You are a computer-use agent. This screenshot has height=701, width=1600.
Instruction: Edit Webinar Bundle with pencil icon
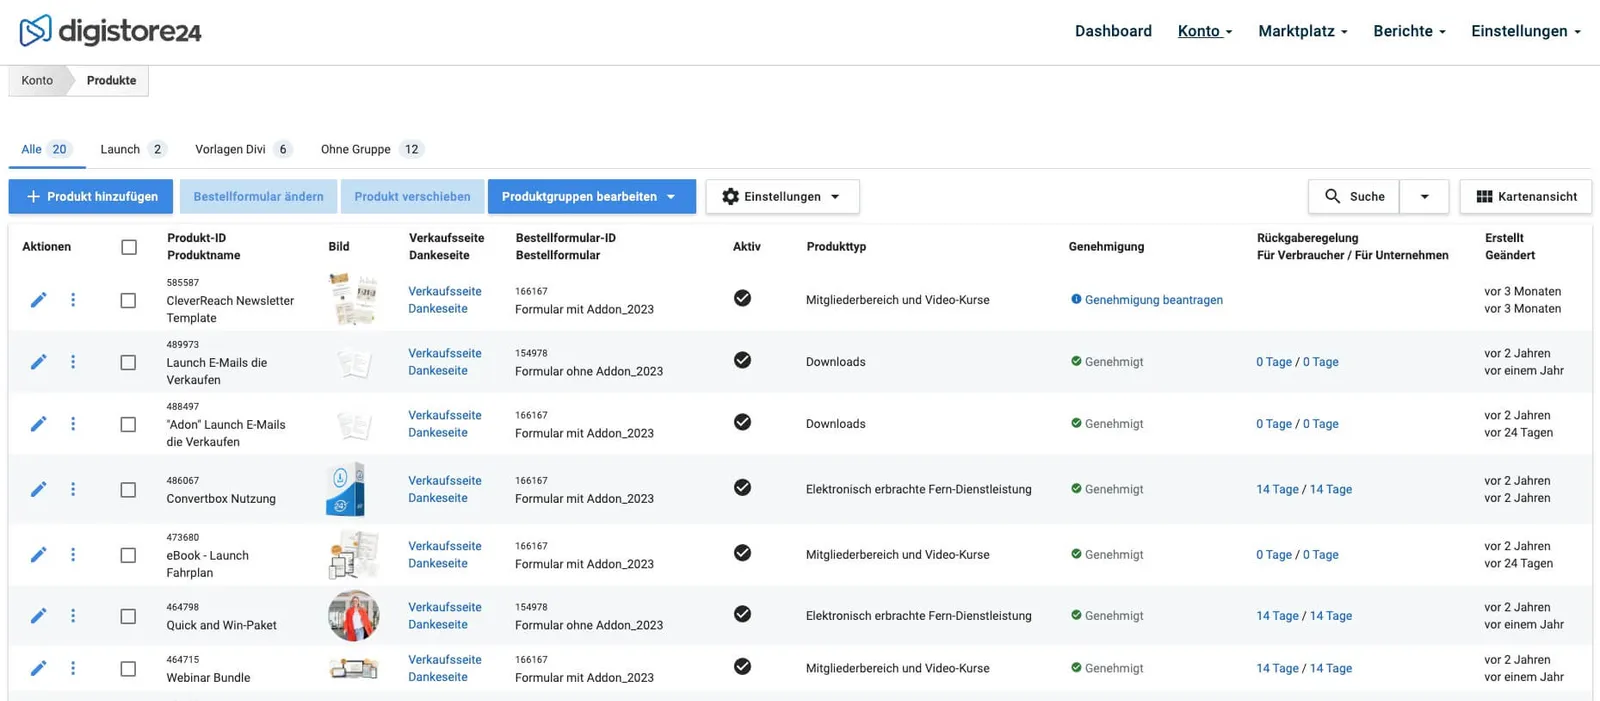pos(38,668)
